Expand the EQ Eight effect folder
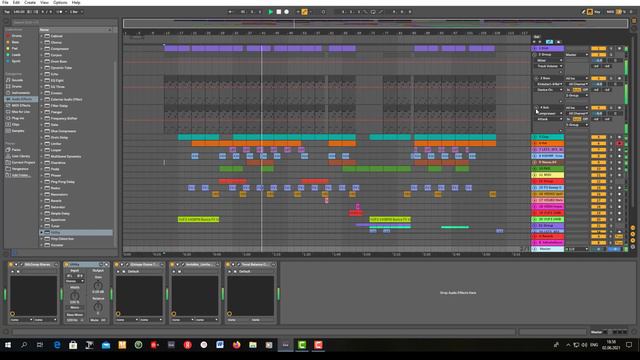The width and height of the screenshot is (640, 360). pos(42,80)
